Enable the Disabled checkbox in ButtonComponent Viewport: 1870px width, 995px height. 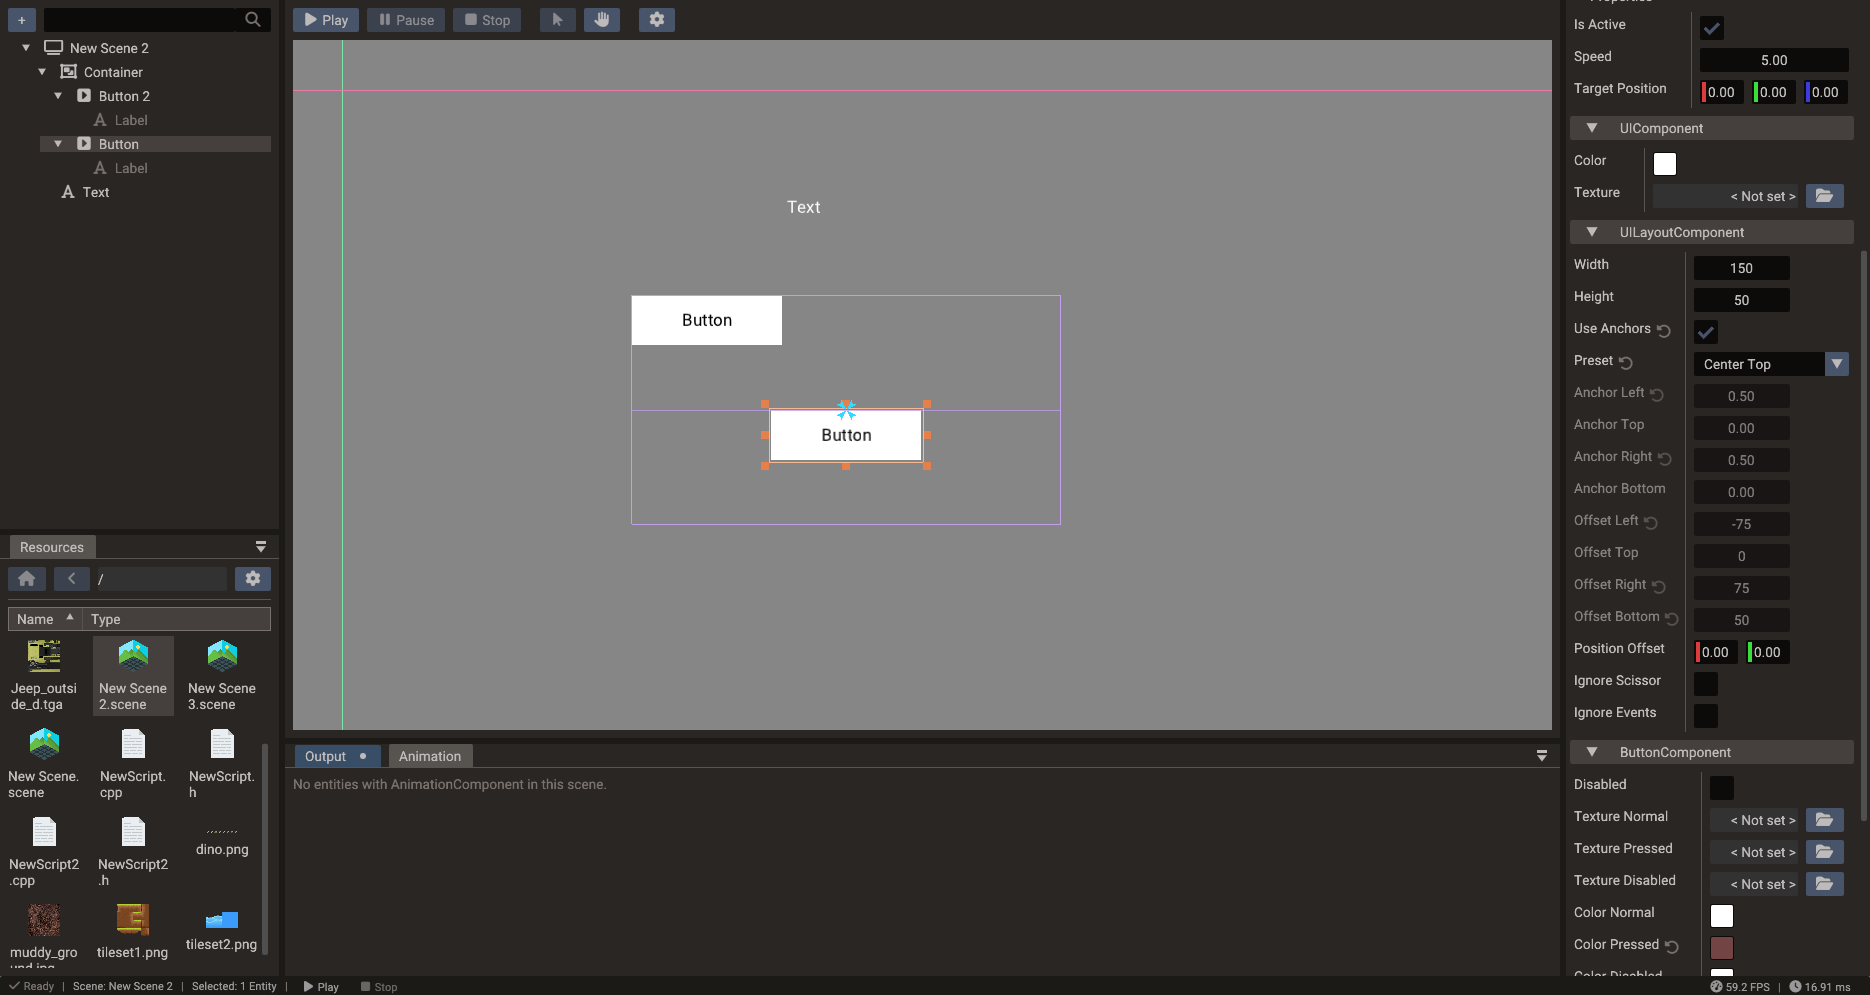[1722, 788]
